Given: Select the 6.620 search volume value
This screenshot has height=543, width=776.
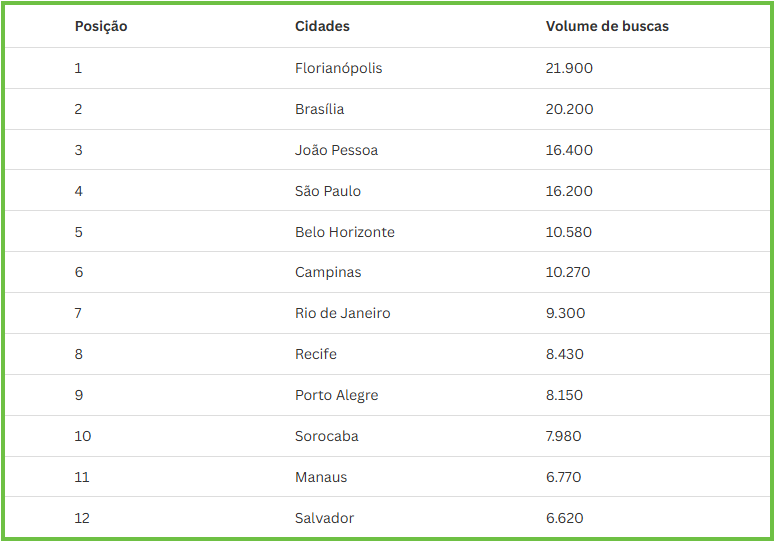Looking at the screenshot, I should 564,518.
